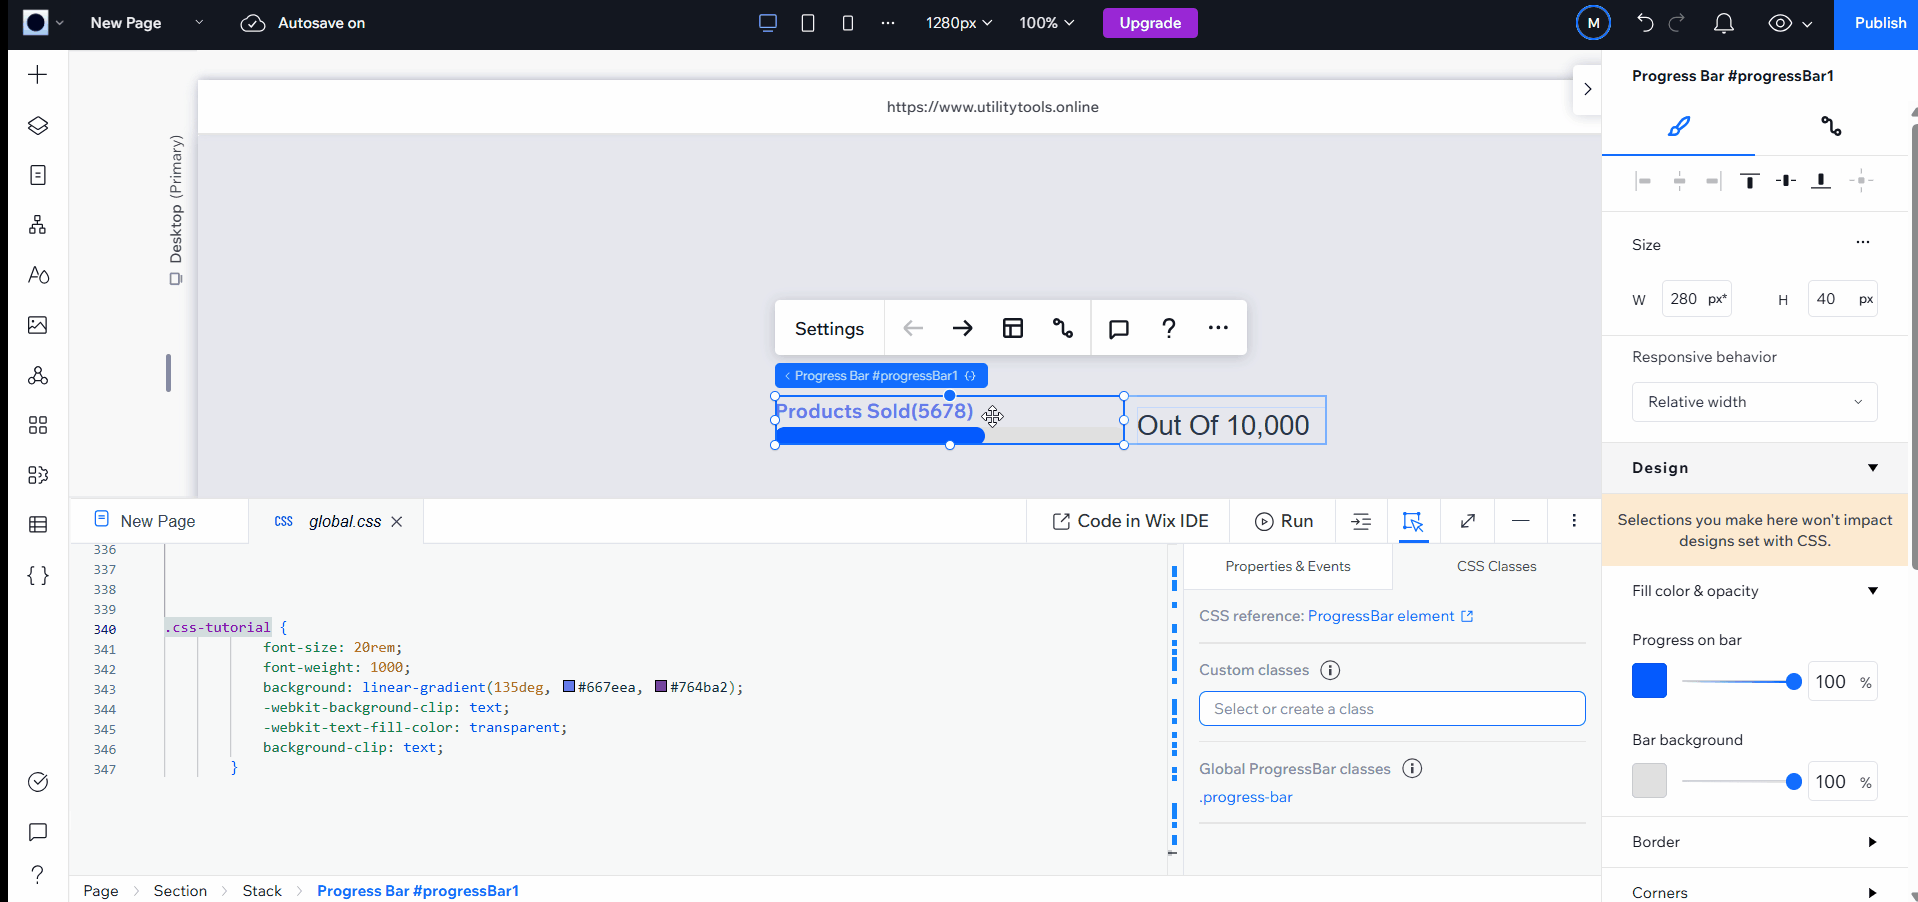
Task: Switch to Properties & Events tab
Action: point(1288,566)
